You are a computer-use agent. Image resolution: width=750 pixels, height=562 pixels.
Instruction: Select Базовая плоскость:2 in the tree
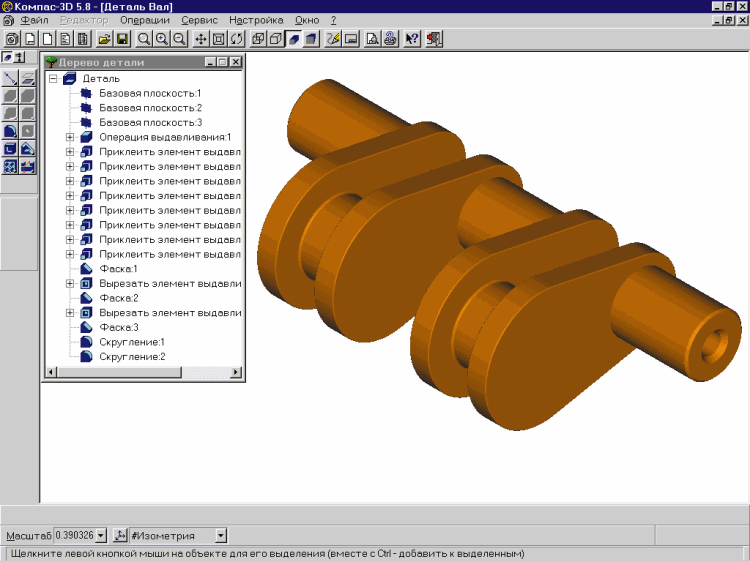(151, 108)
